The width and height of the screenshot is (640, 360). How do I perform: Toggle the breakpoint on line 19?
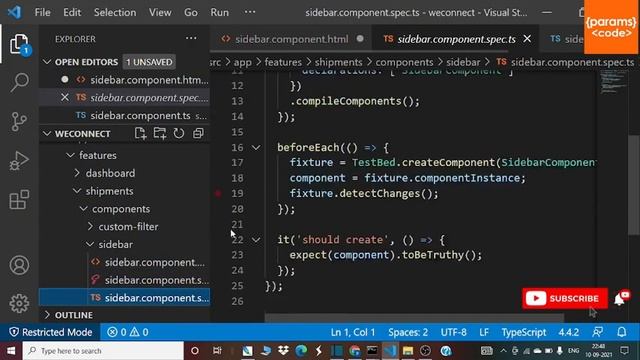(218, 193)
